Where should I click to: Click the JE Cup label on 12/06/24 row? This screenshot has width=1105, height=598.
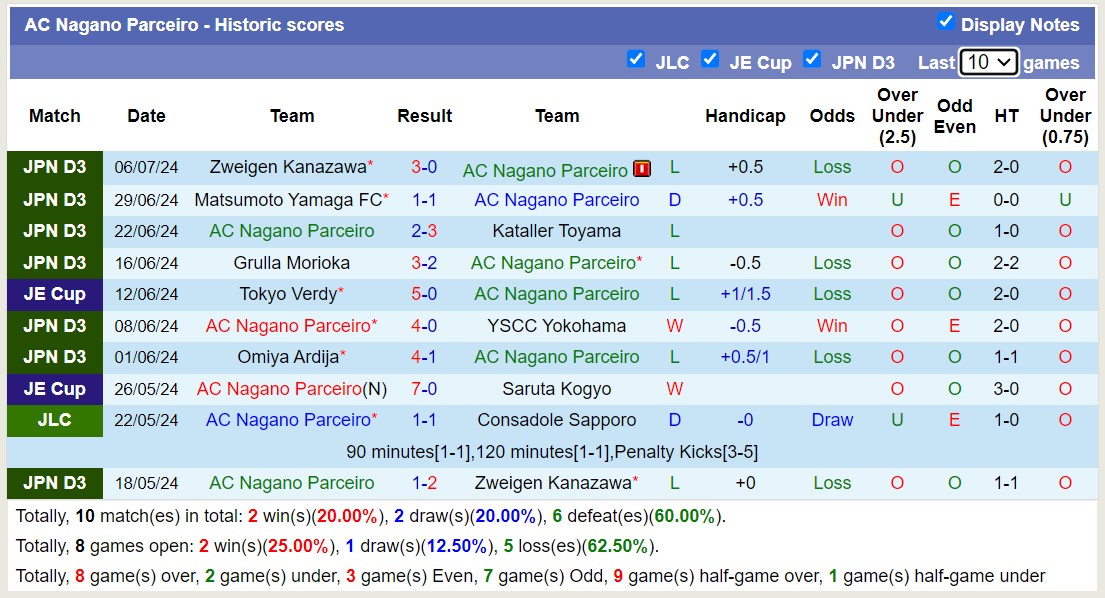(x=55, y=294)
